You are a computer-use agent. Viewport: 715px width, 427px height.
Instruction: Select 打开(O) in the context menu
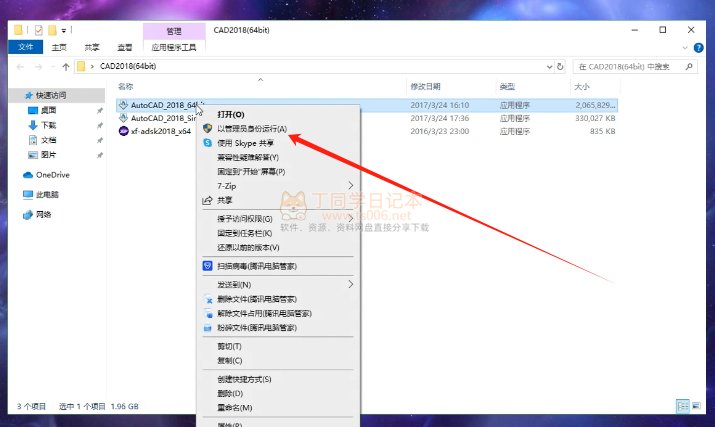tap(231, 115)
